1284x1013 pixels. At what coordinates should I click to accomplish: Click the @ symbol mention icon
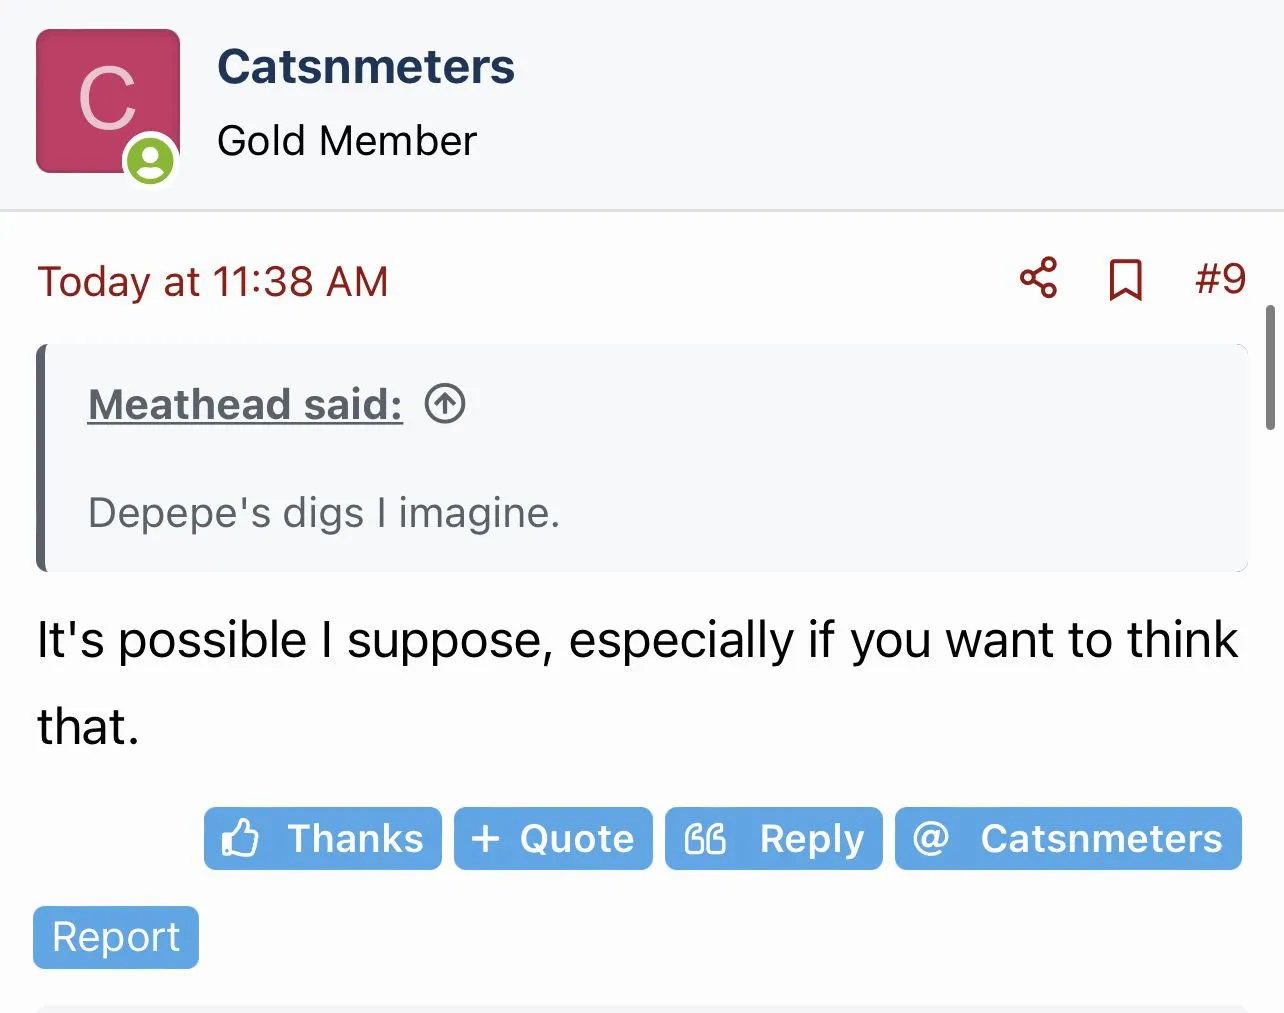tap(930, 838)
